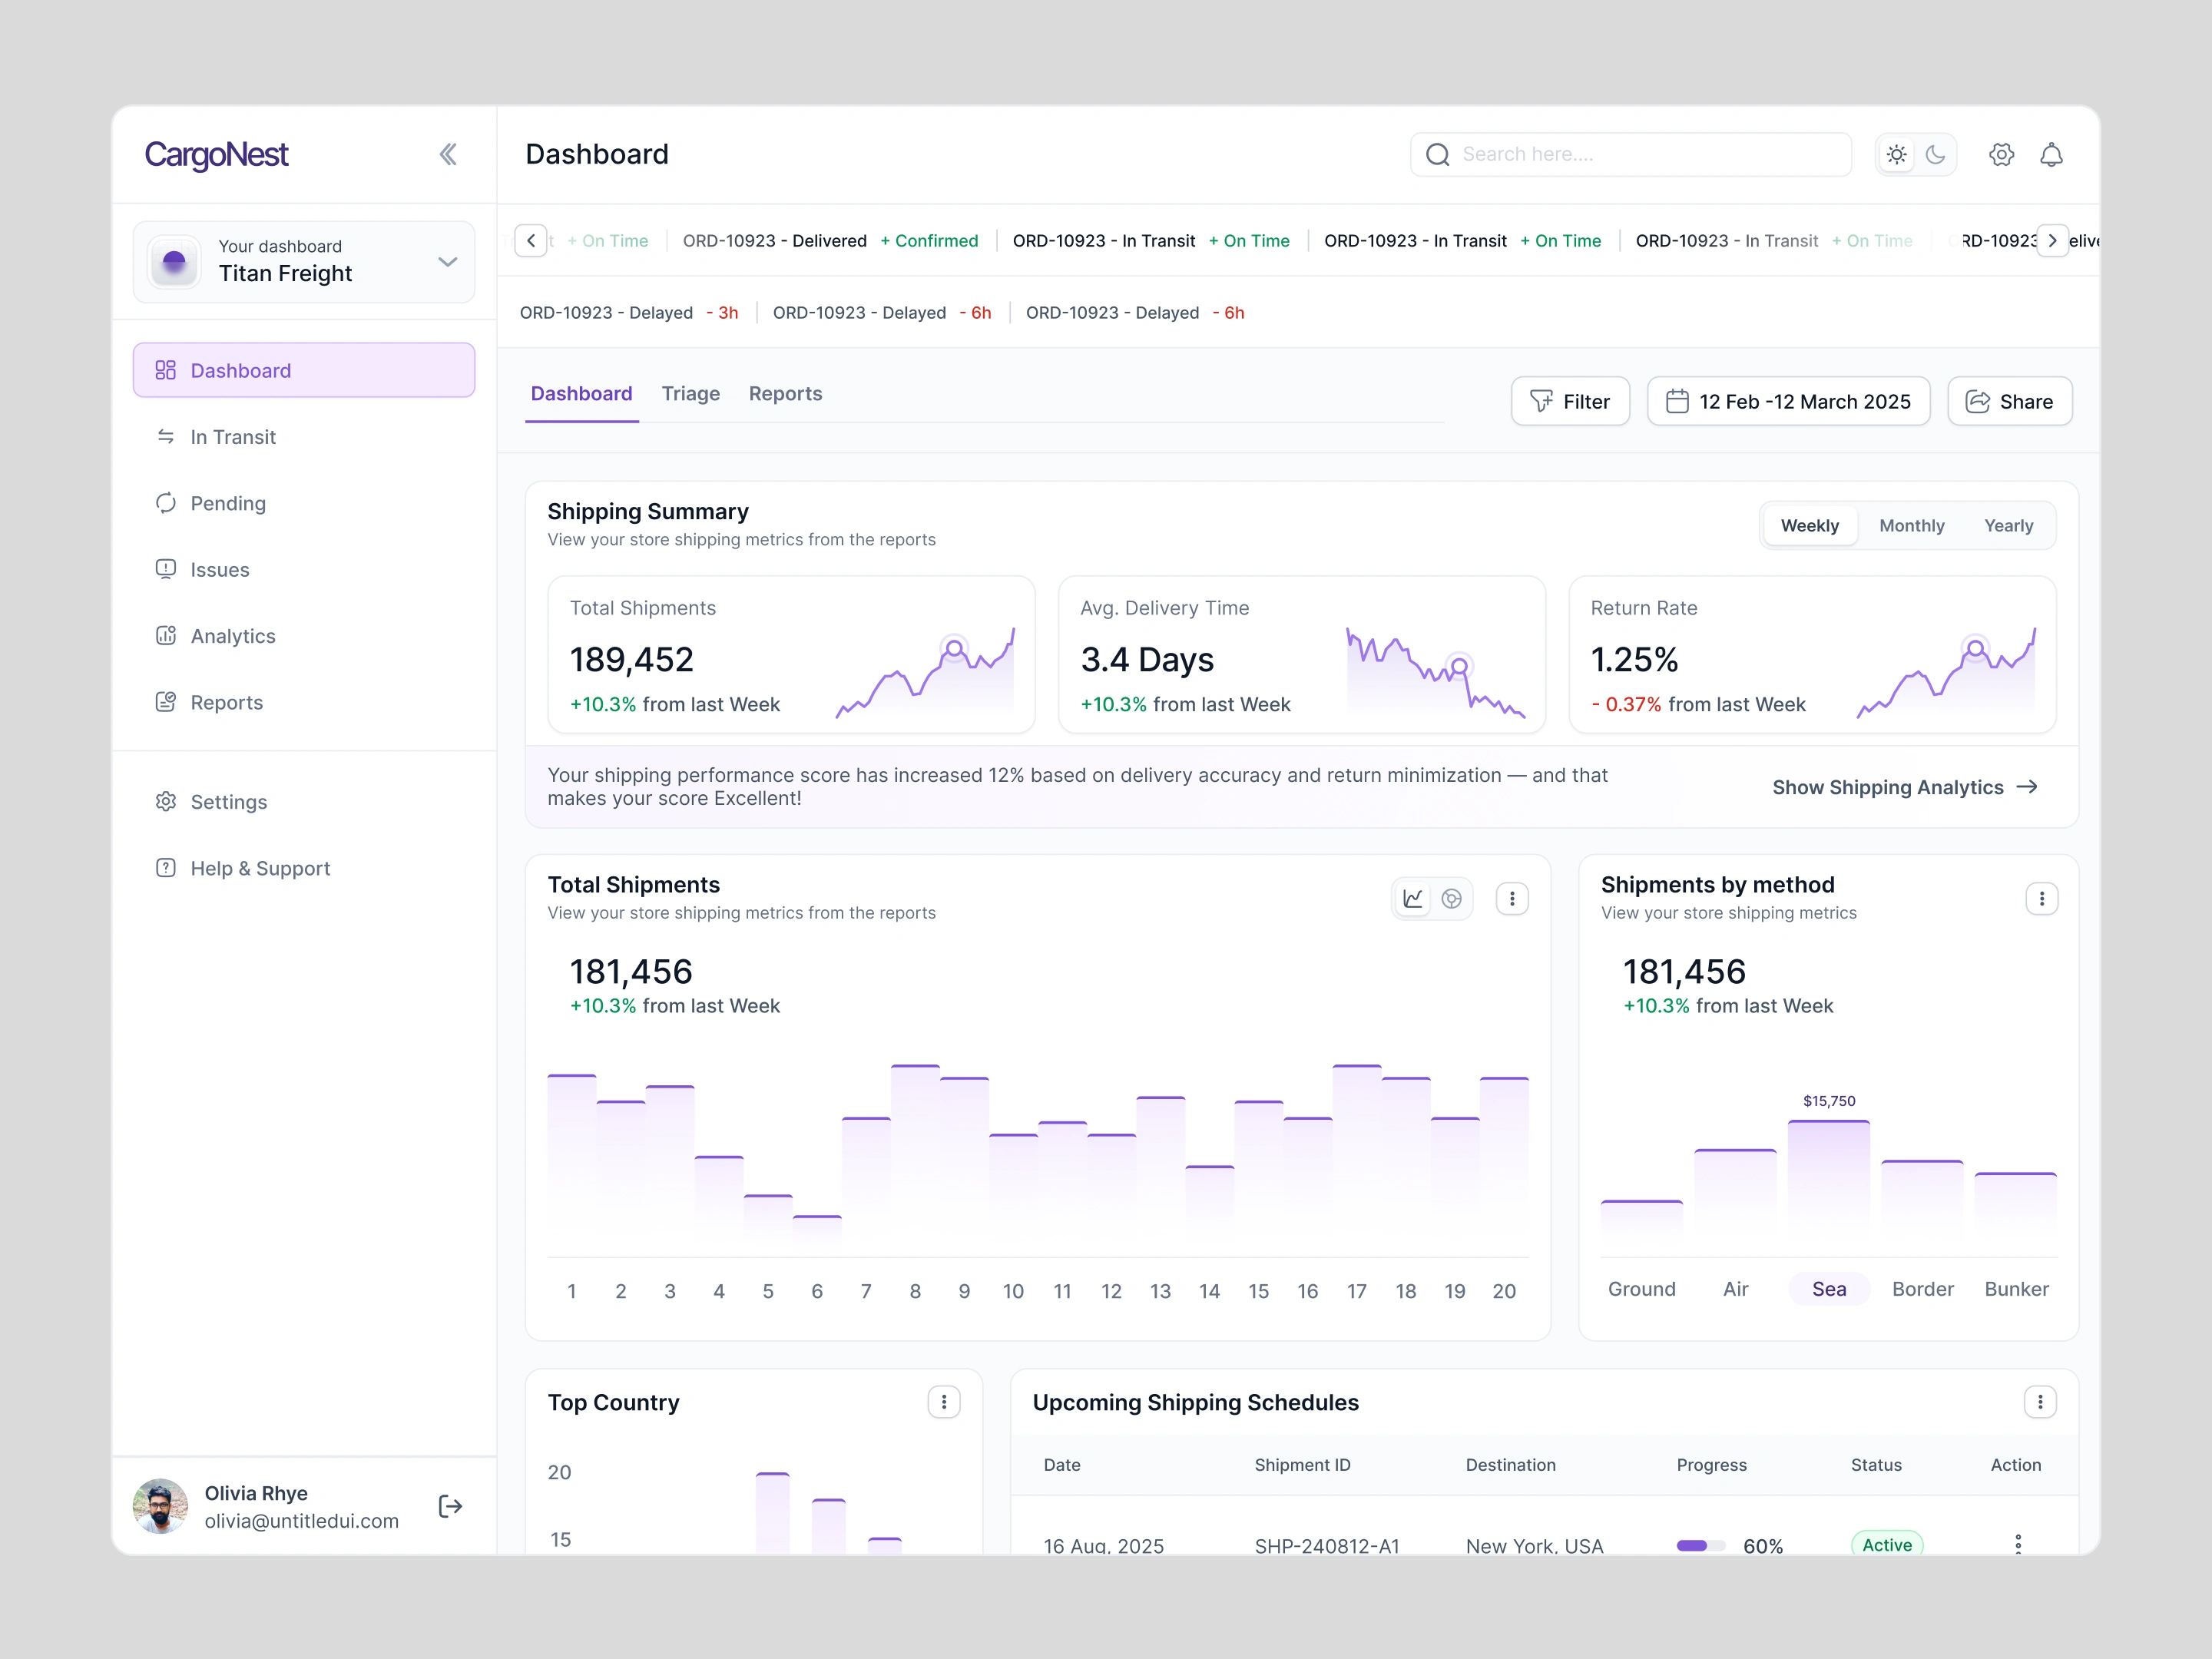Switch to the Triage tab
Screen dimensions: 2212x1659
tap(690, 394)
